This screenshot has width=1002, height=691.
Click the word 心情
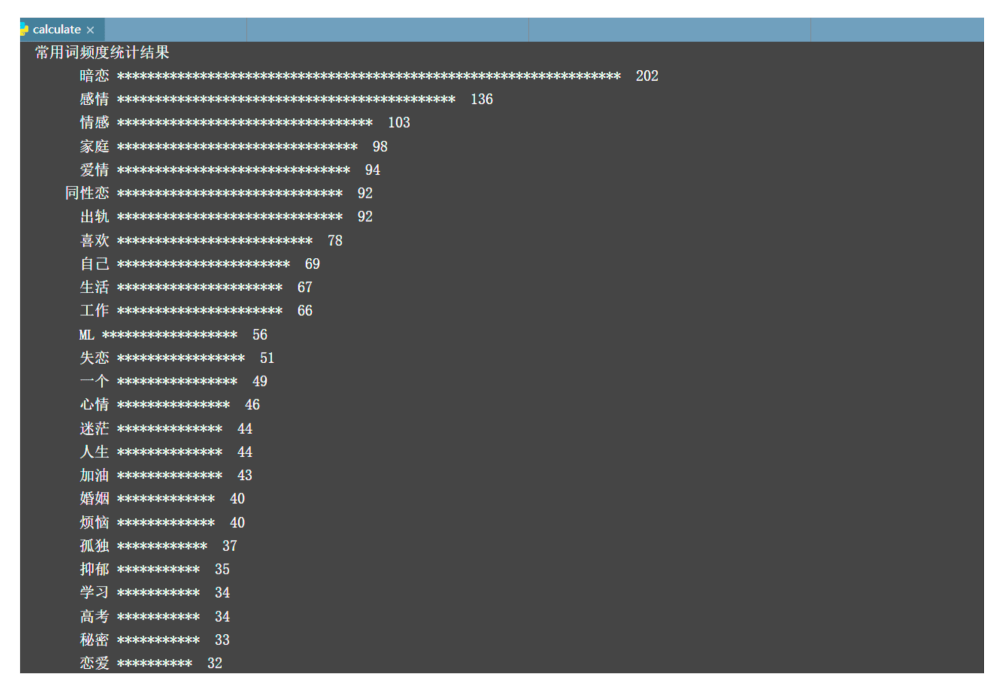95,405
